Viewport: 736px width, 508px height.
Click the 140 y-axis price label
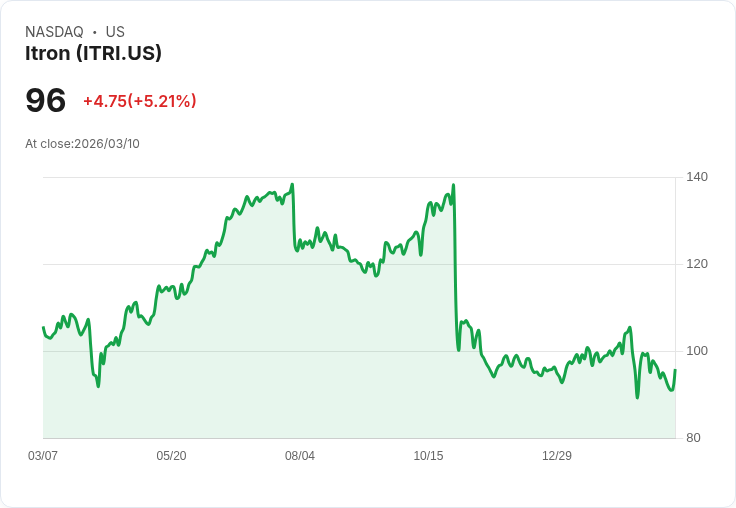(697, 177)
